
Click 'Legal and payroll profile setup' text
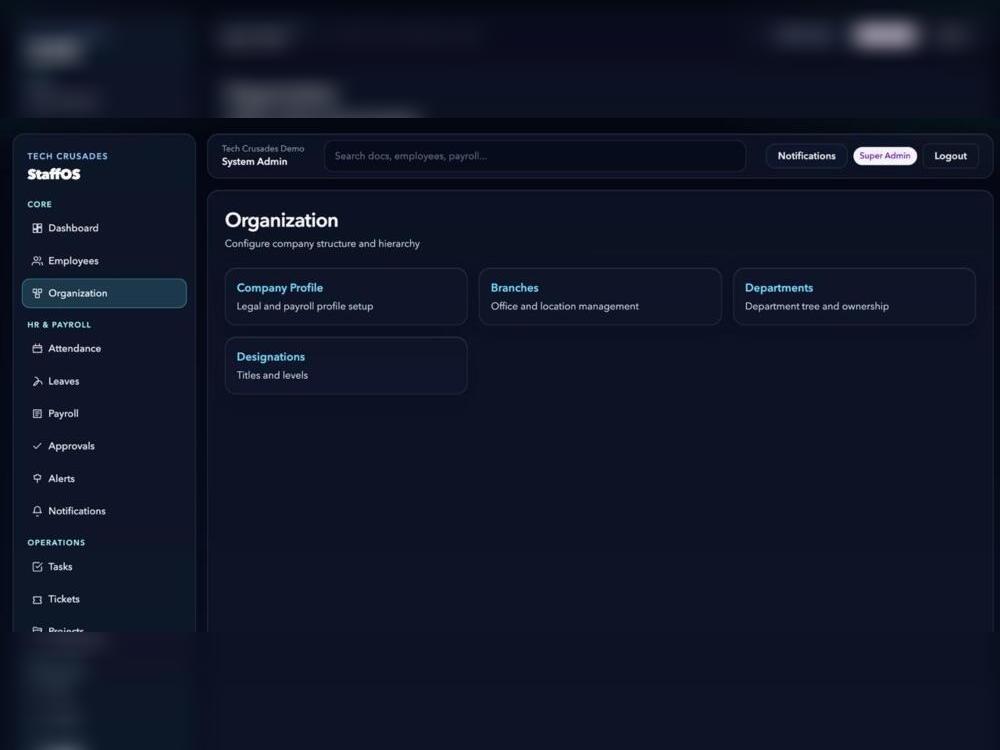305,306
